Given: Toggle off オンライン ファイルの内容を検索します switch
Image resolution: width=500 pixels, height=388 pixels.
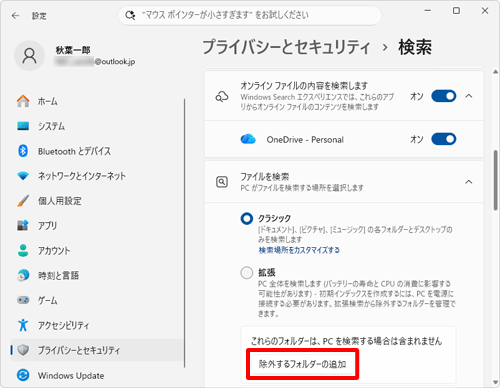Looking at the screenshot, I should (444, 96).
